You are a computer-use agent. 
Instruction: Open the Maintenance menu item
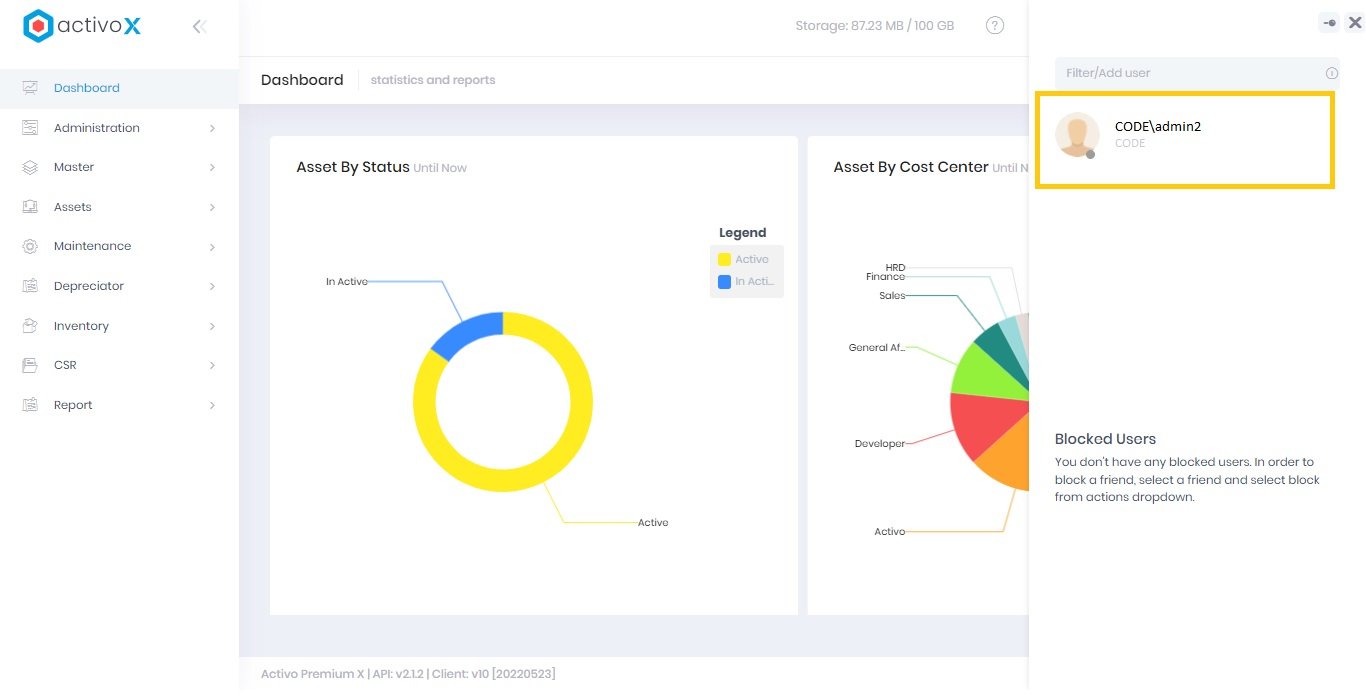tap(92, 246)
